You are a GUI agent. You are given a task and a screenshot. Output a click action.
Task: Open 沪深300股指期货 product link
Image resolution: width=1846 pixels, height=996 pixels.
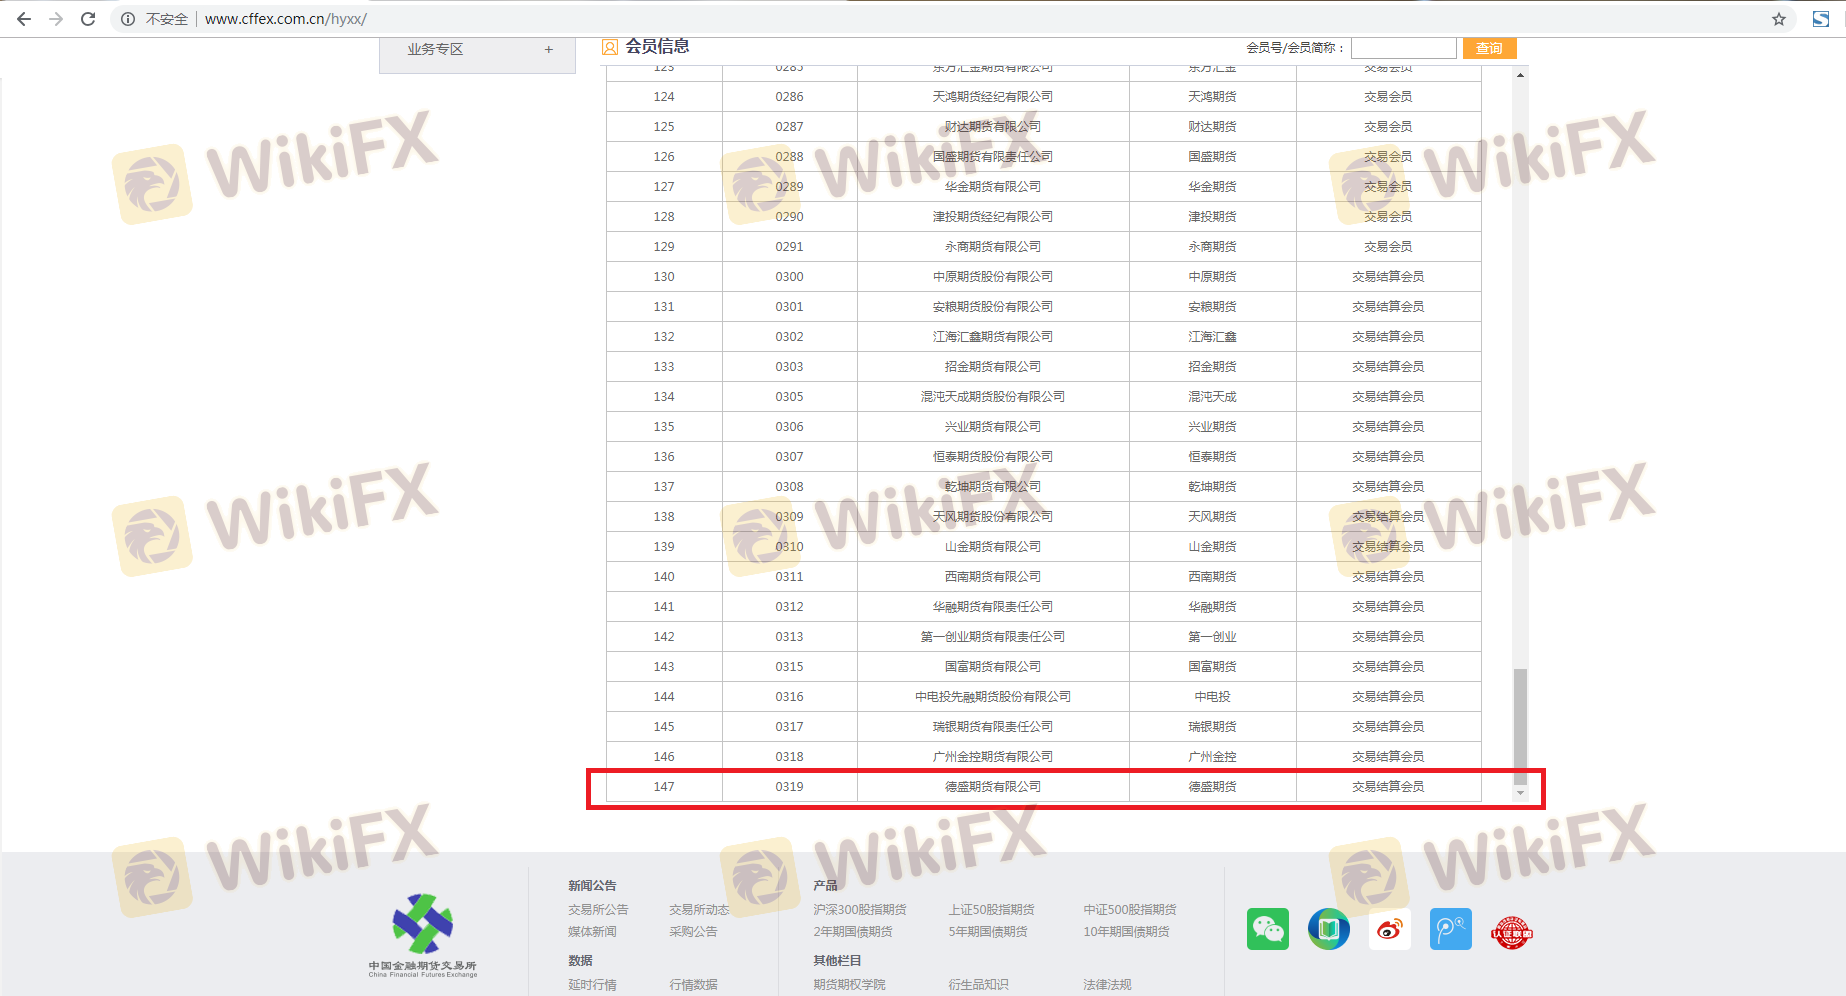859,909
